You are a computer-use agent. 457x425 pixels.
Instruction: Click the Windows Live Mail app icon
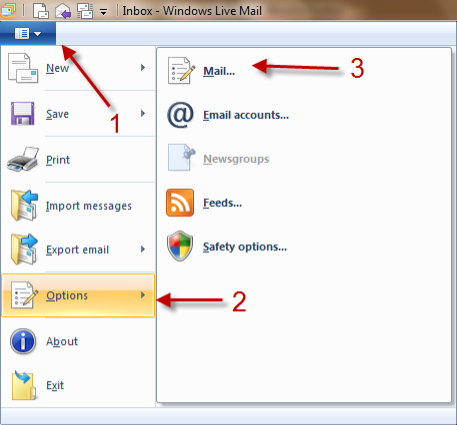click(7, 11)
